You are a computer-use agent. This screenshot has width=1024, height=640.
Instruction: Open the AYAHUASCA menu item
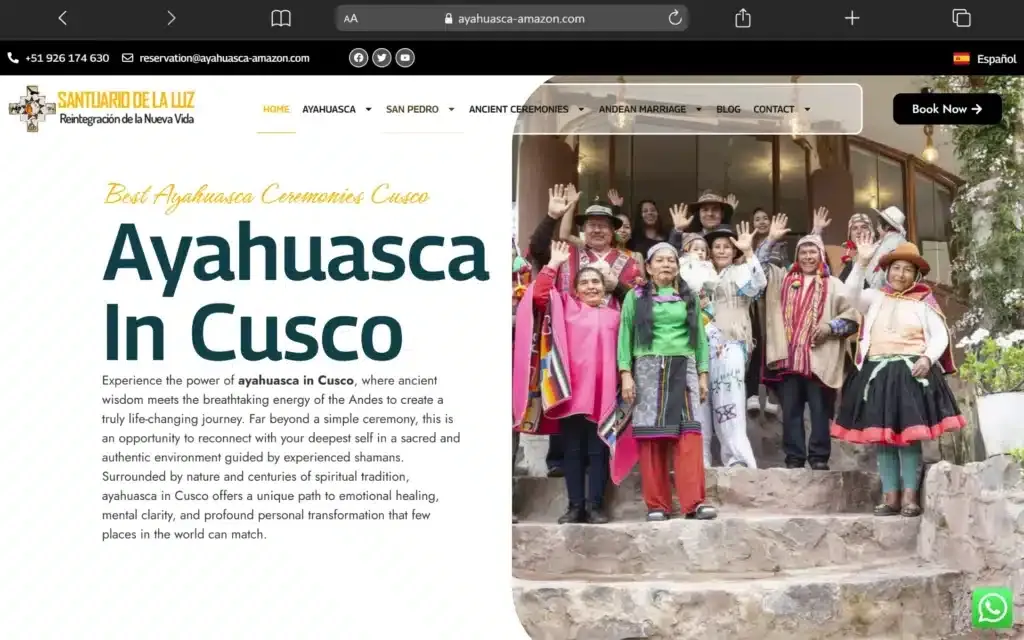point(328,109)
